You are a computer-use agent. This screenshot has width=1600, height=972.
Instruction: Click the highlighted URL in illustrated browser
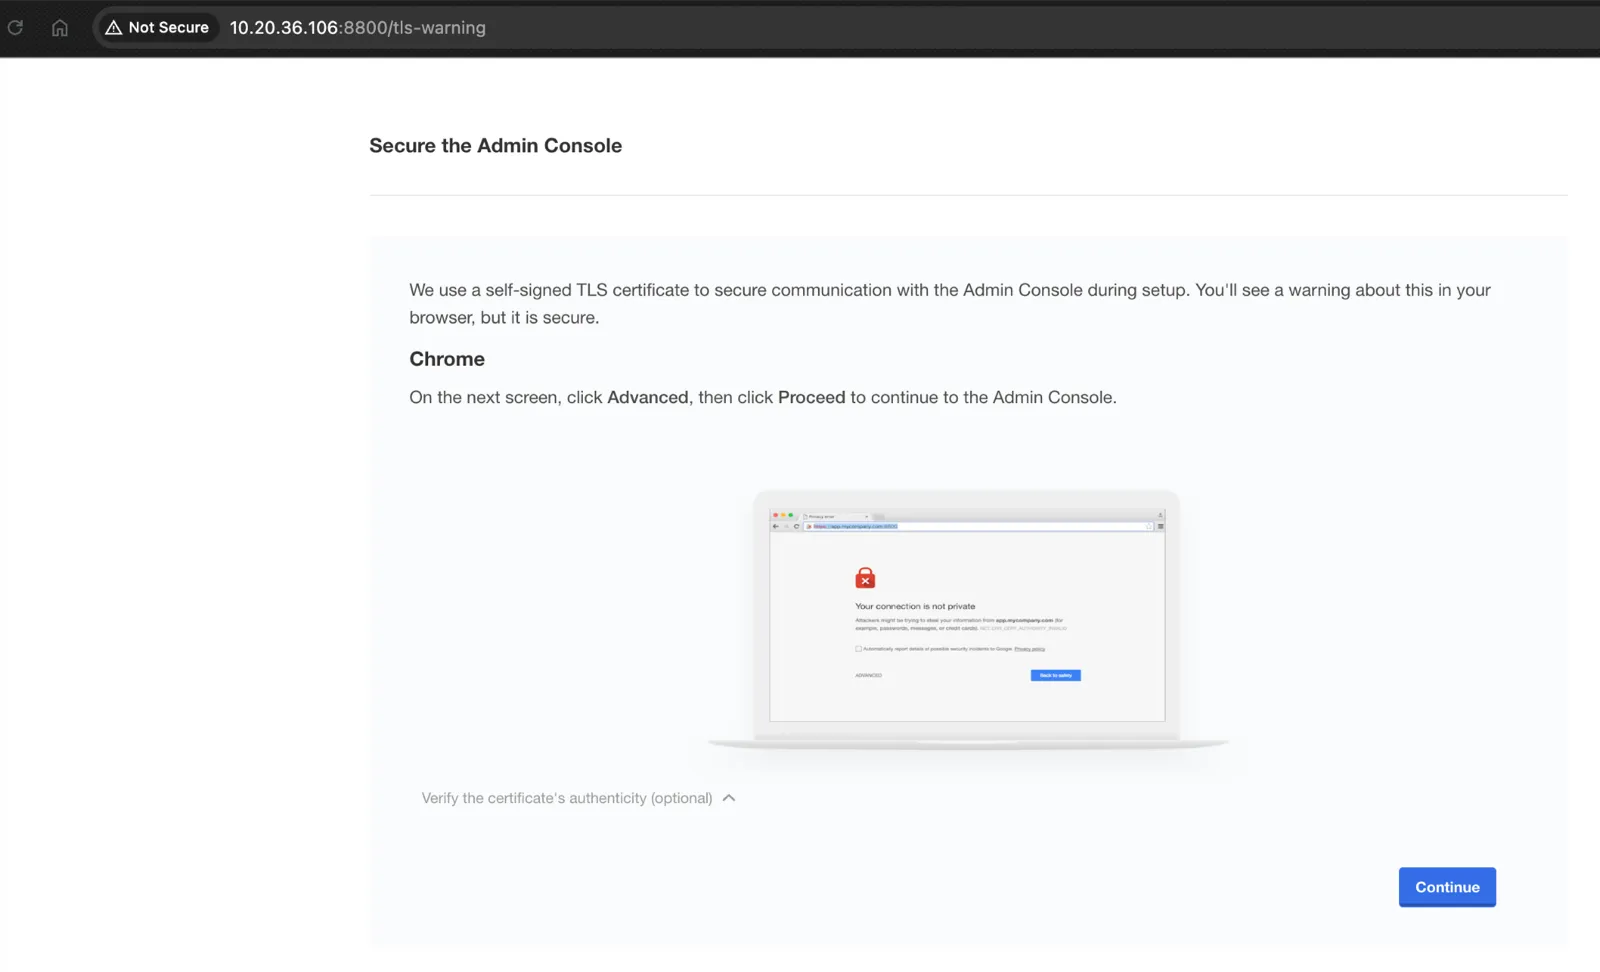[x=855, y=526]
